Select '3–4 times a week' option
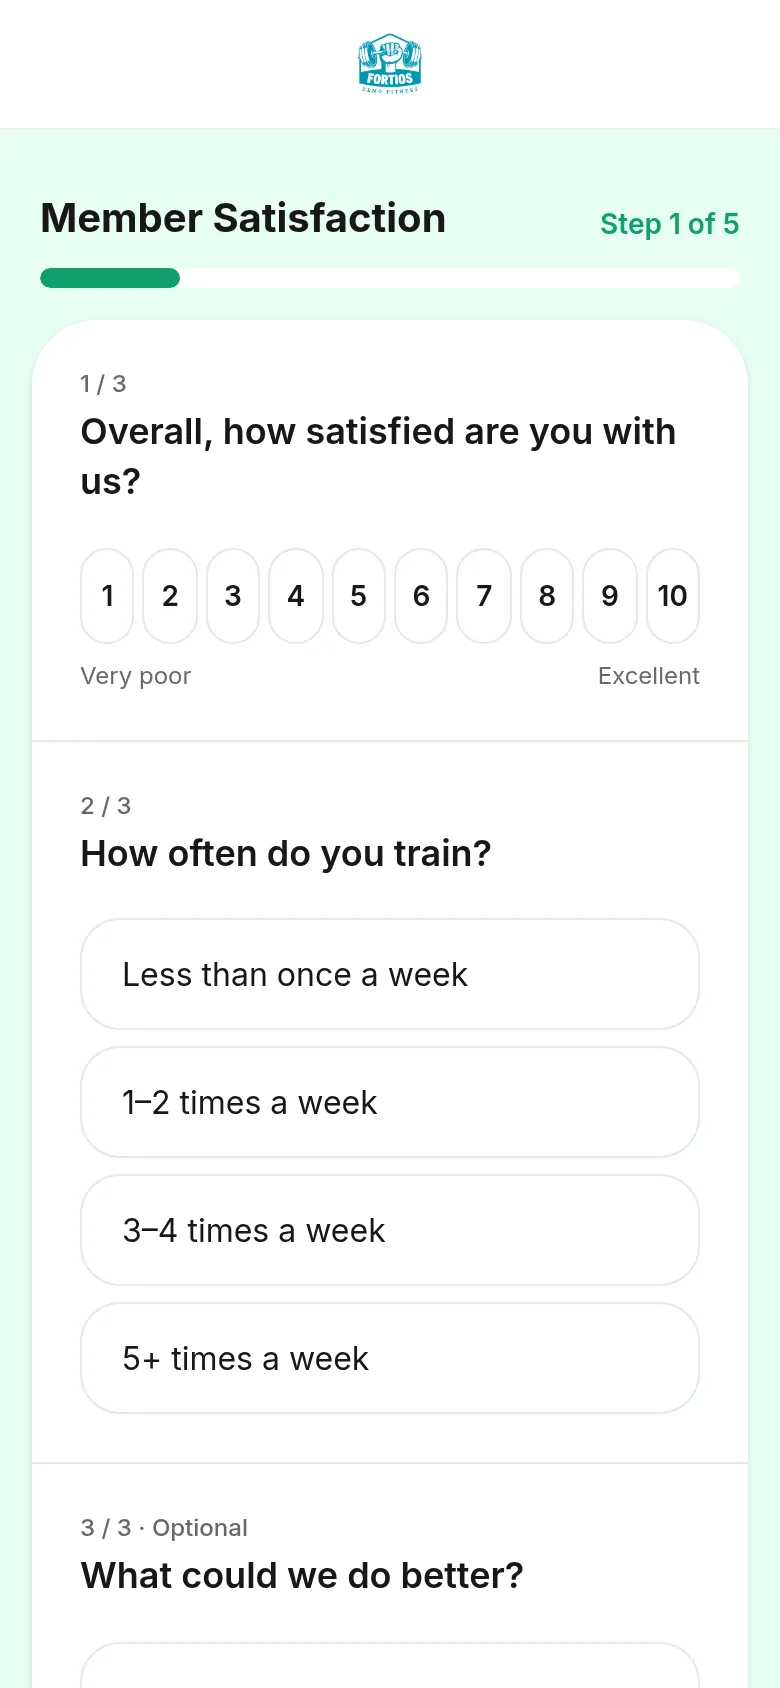The height and width of the screenshot is (1688, 780). 390,1230
